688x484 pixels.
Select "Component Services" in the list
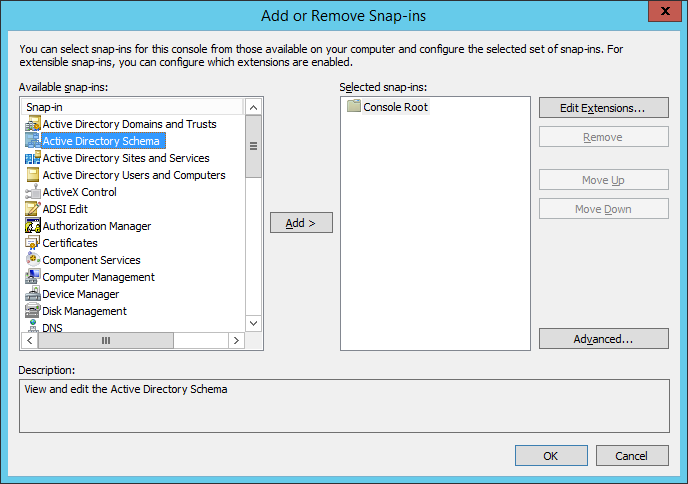(91, 260)
